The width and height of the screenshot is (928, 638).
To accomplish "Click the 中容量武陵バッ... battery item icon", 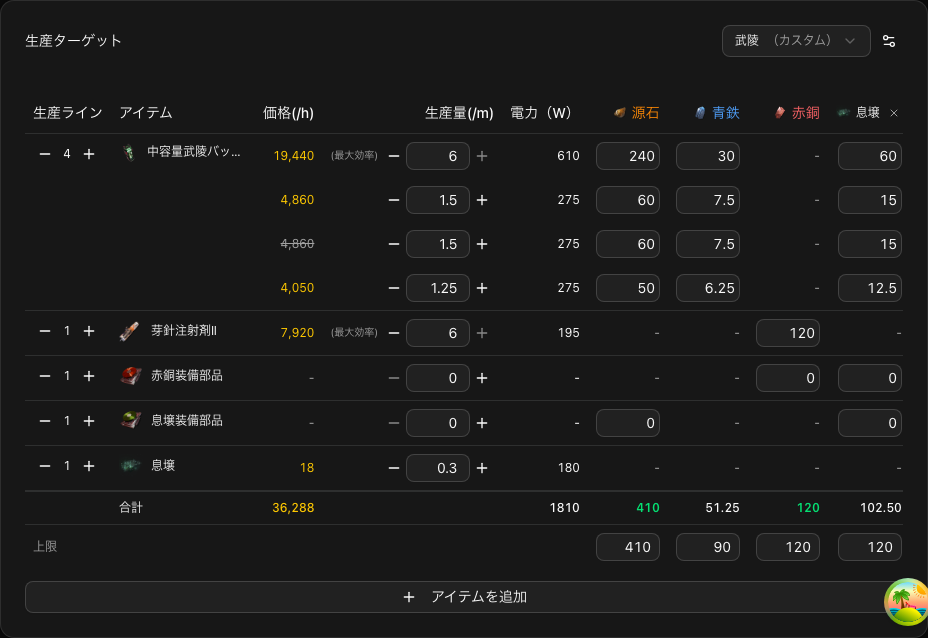I will 128,153.
